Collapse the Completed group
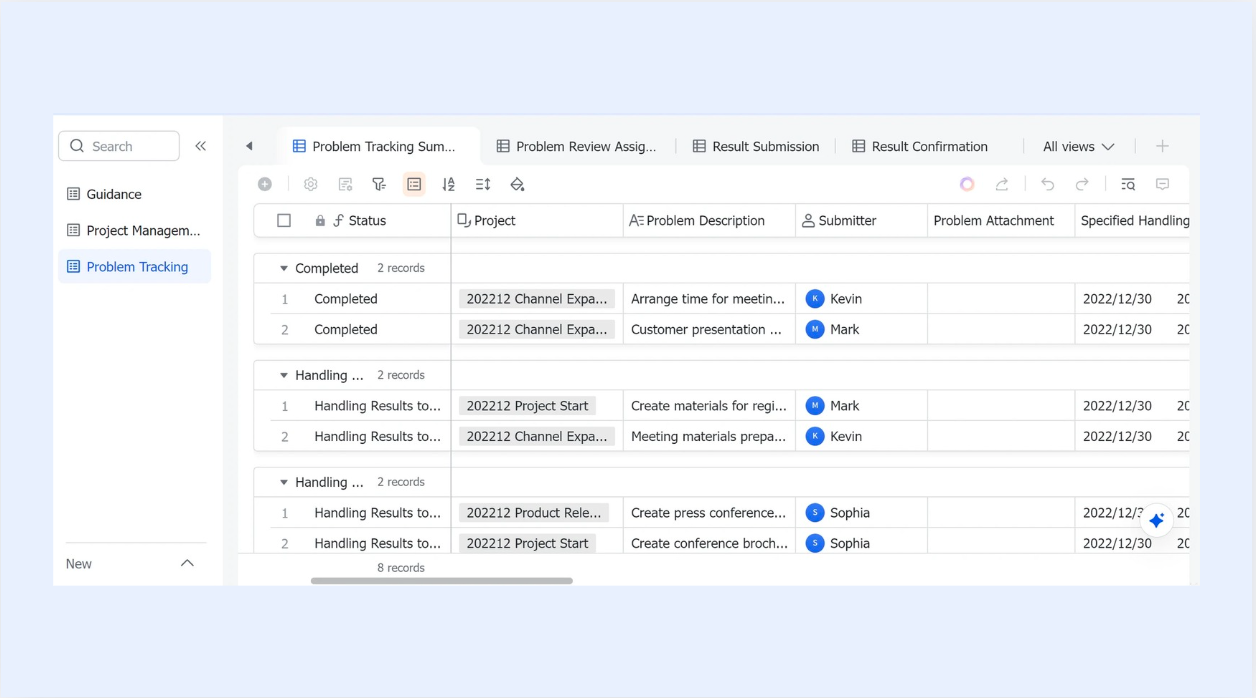The image size is (1256, 698). point(284,268)
